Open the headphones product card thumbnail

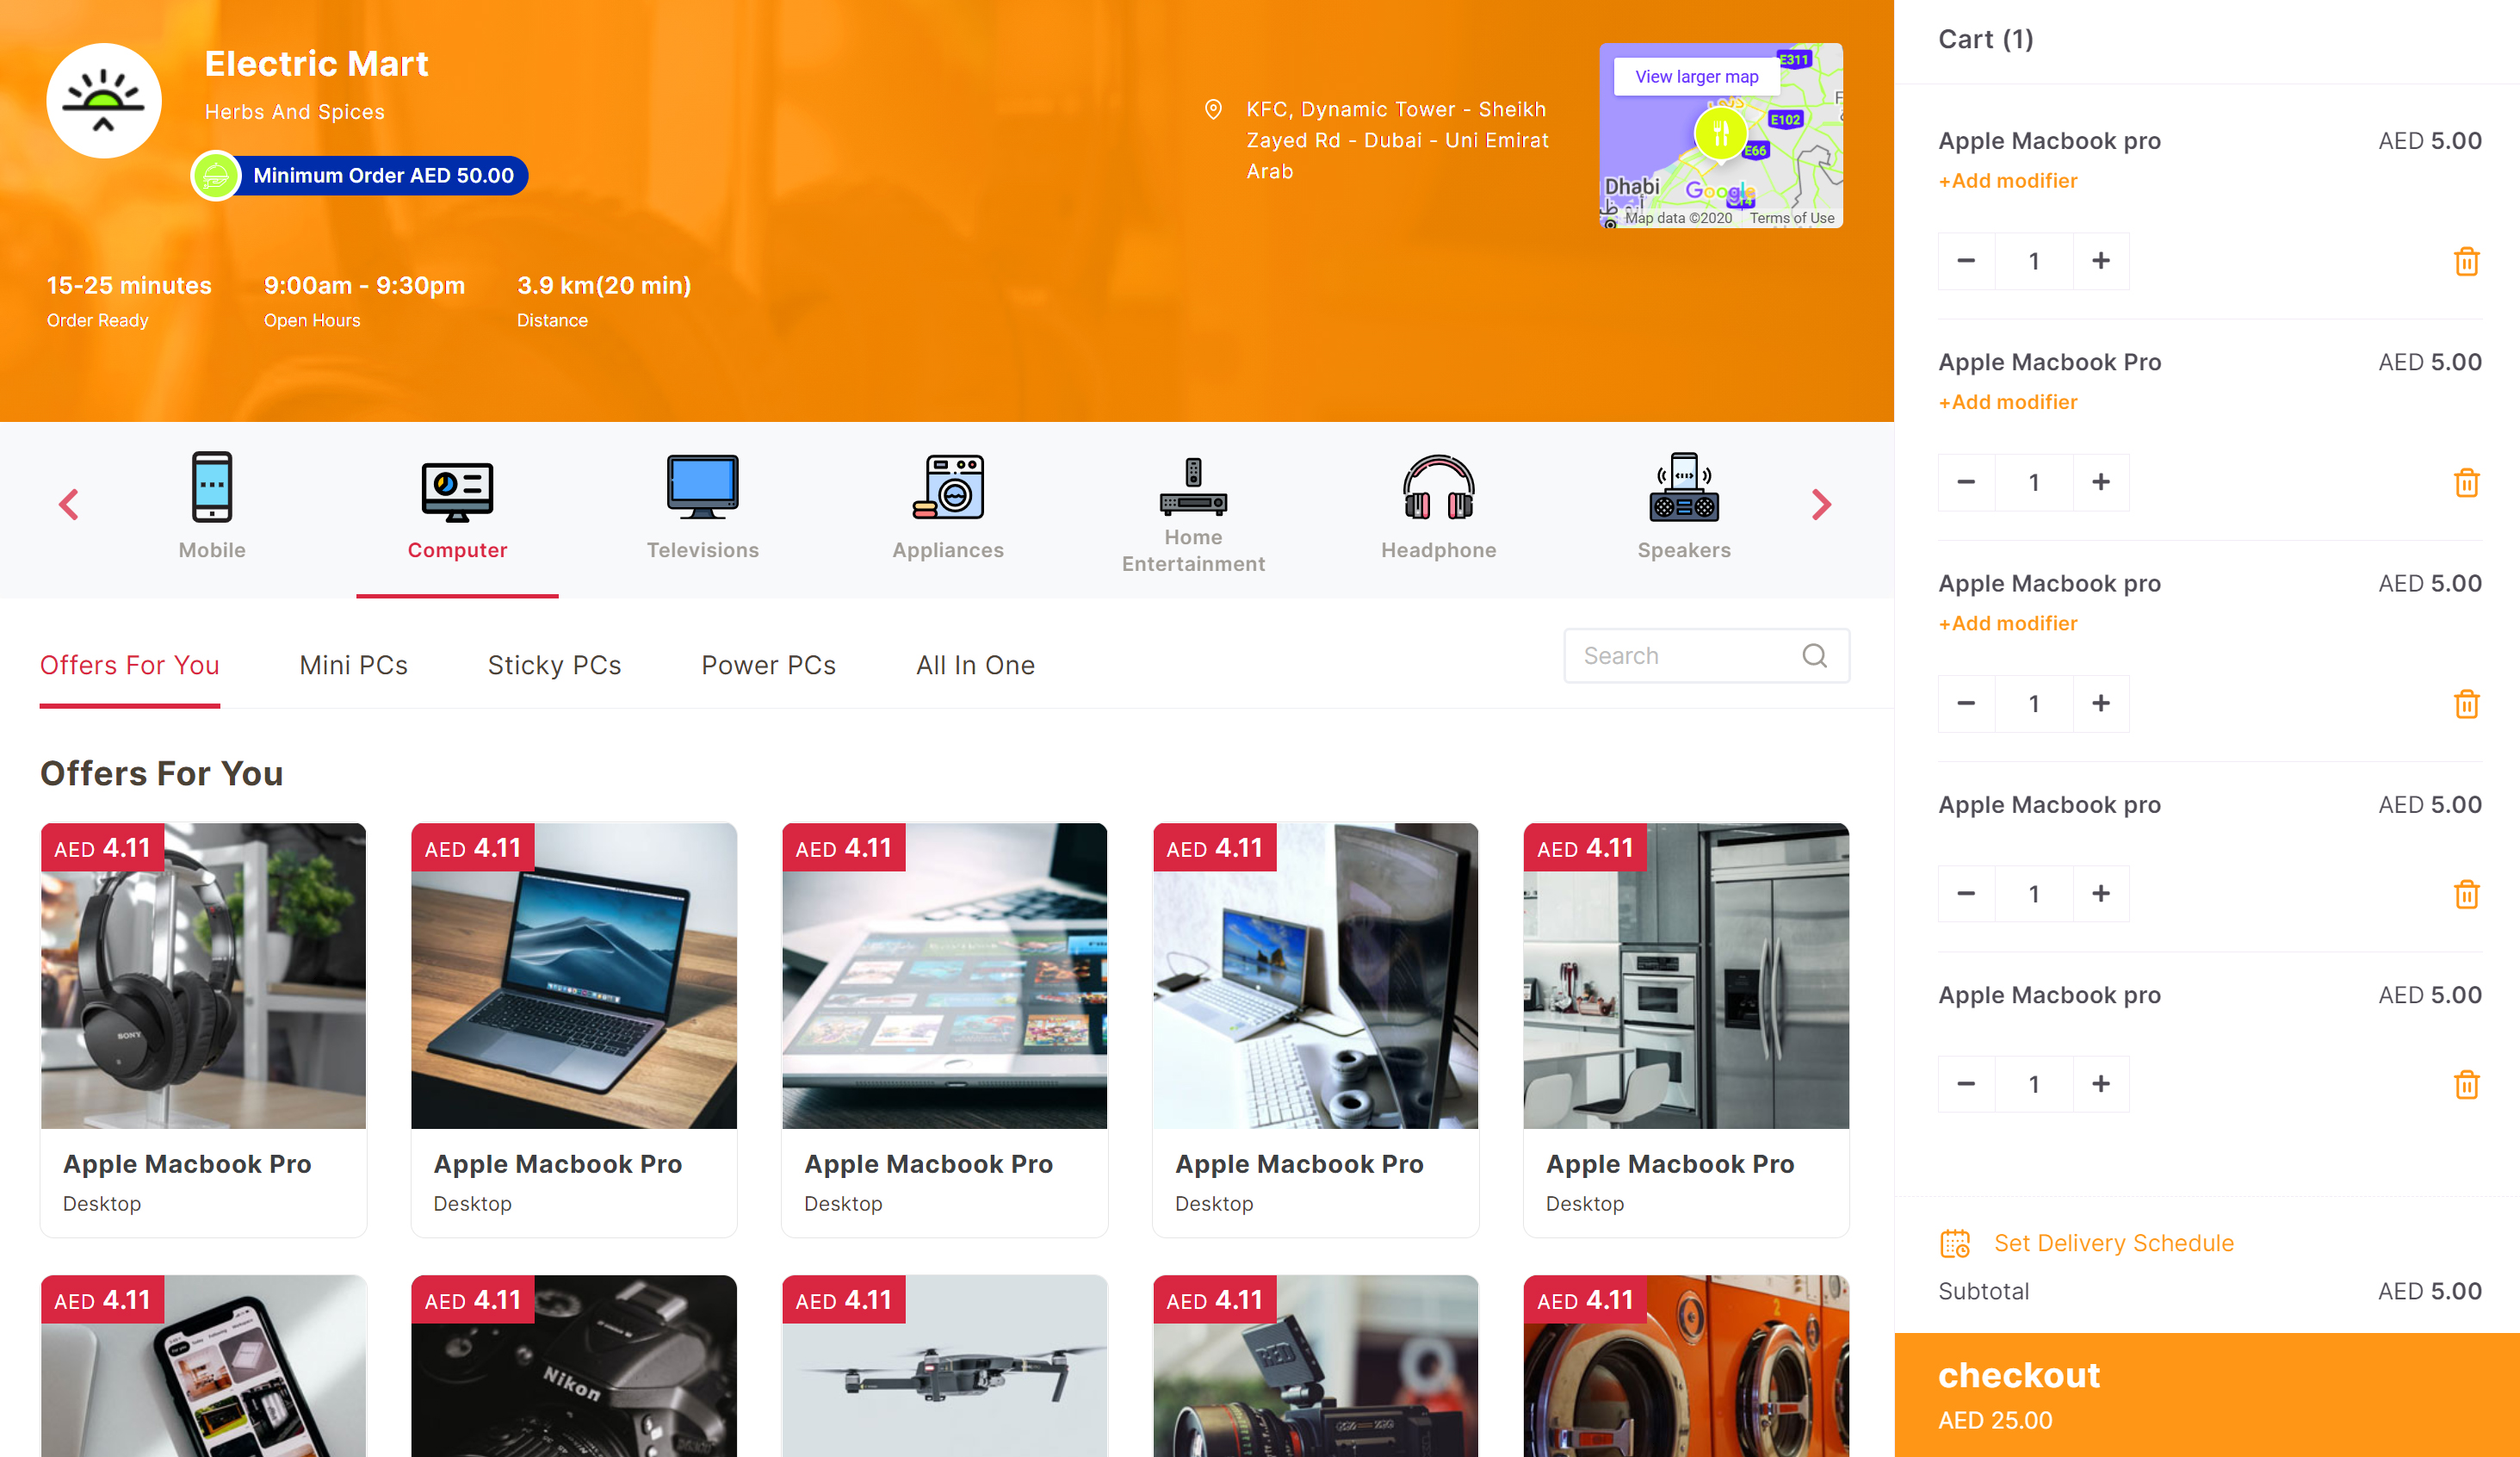(203, 976)
